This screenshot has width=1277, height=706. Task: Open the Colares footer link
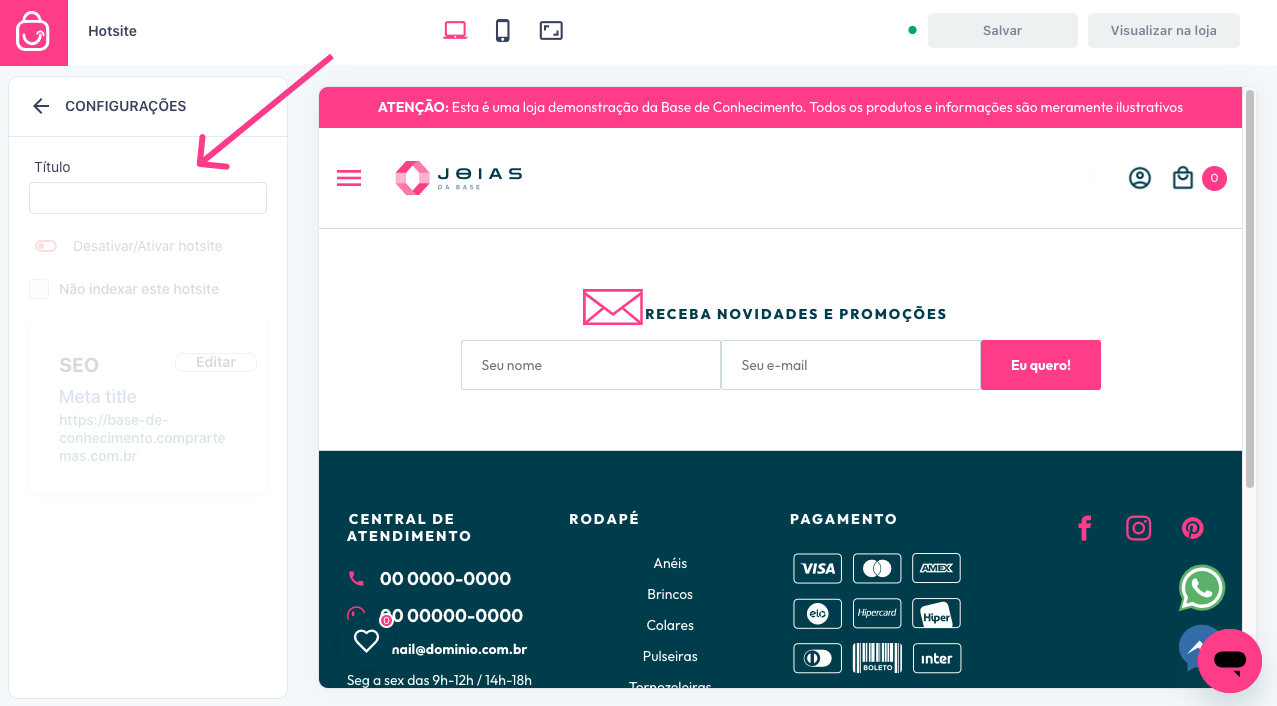(x=670, y=625)
